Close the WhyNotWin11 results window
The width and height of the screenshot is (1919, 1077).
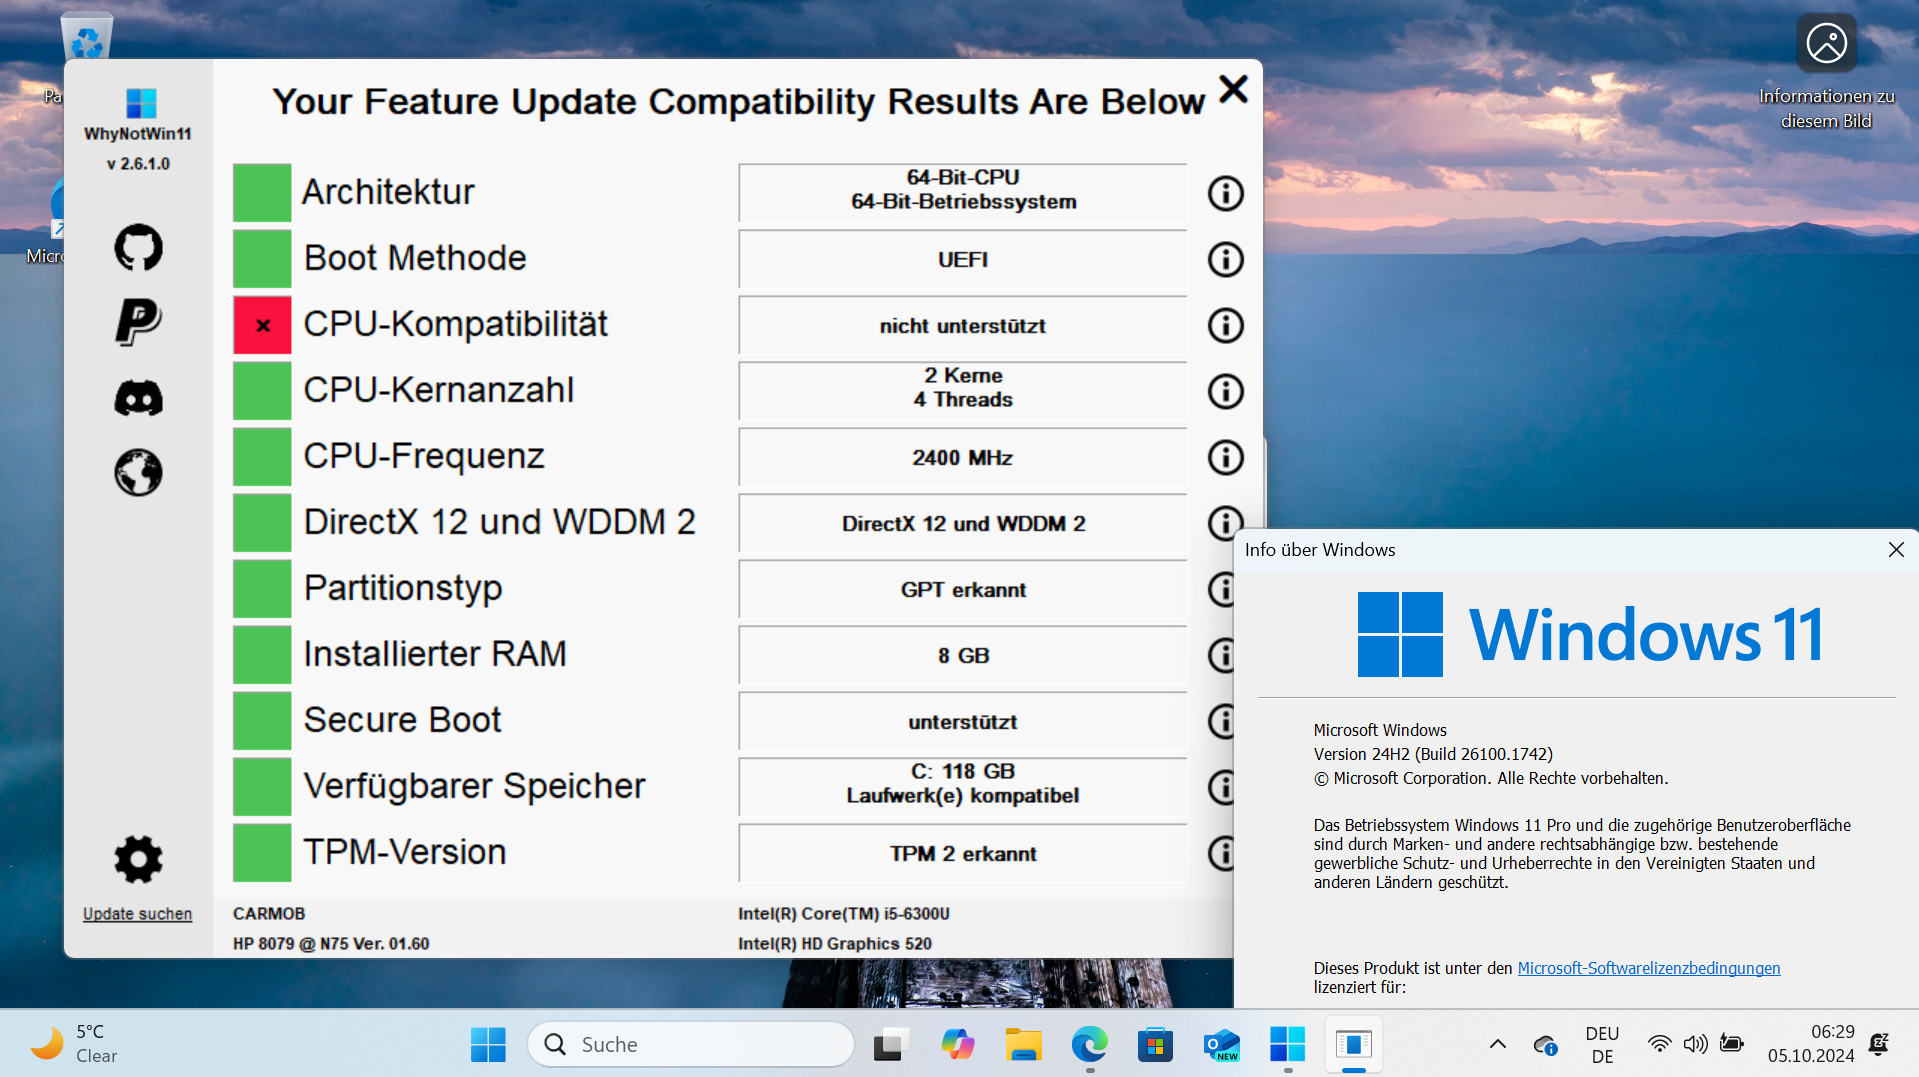1234,89
